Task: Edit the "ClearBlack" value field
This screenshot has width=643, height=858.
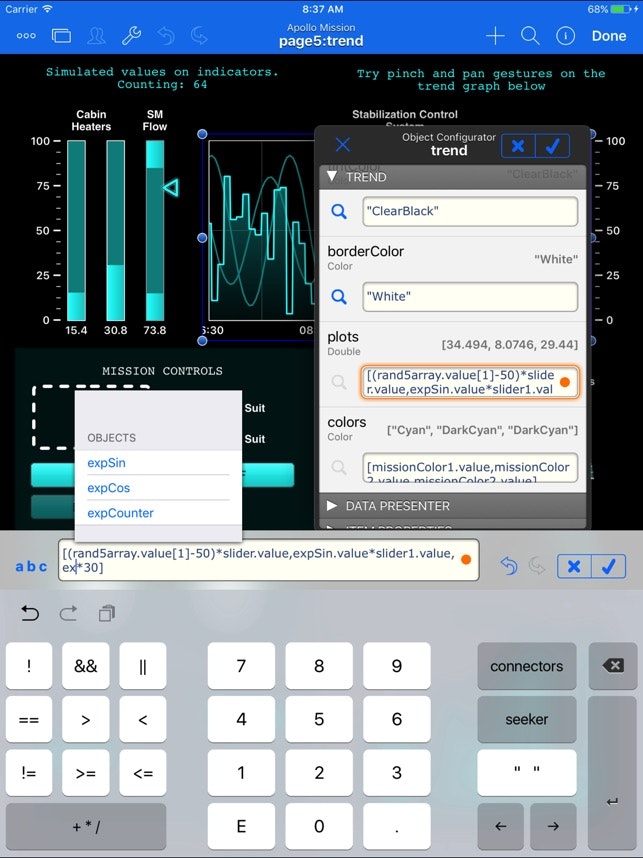Action: click(470, 211)
